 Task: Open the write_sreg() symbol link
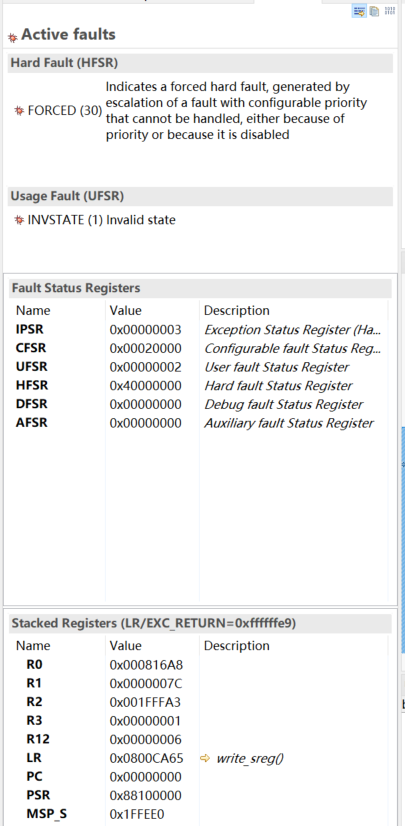tap(250, 759)
